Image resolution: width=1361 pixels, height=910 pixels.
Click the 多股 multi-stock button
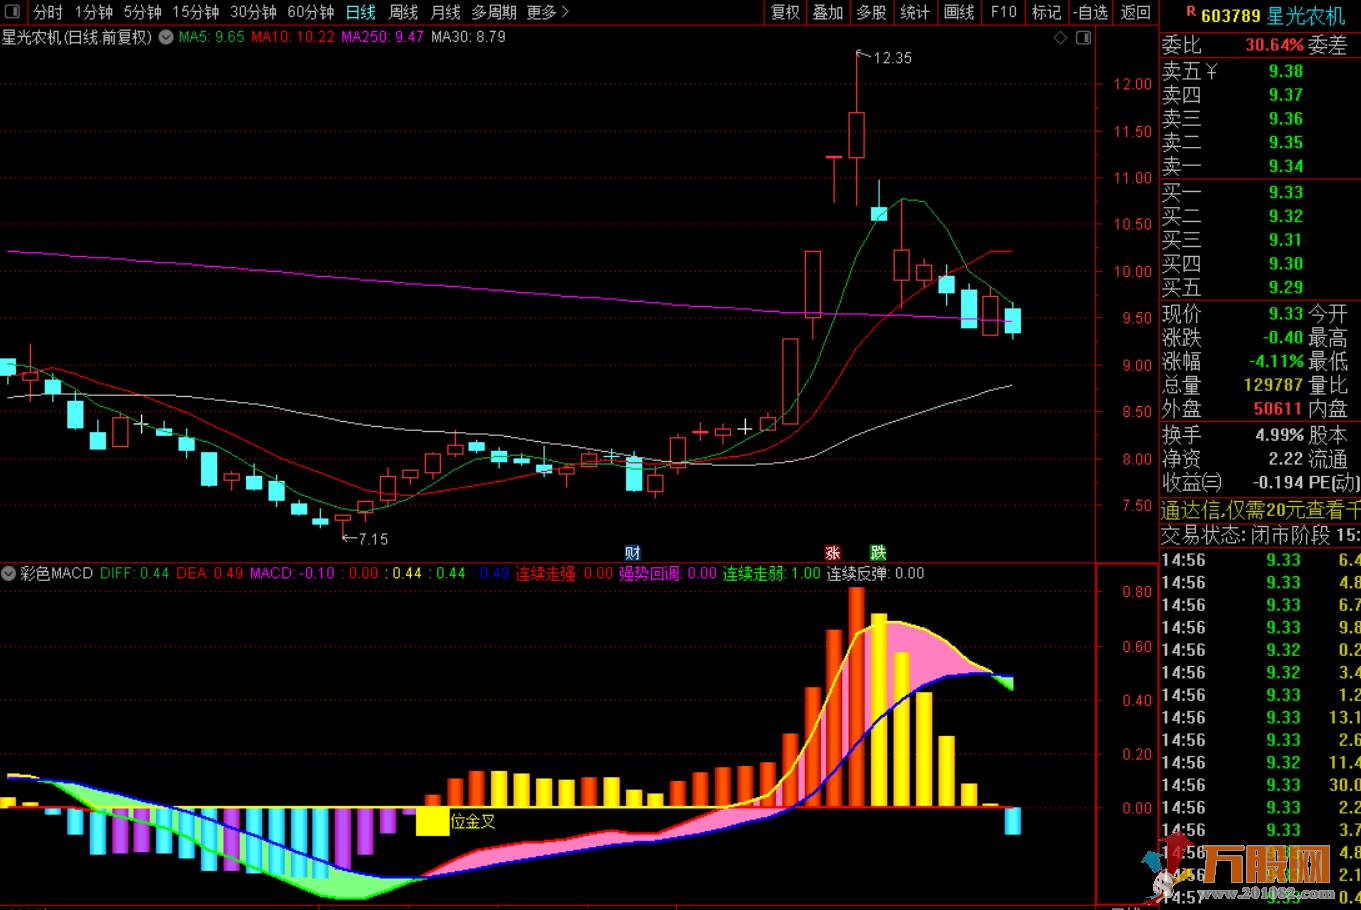pyautogui.click(x=871, y=12)
